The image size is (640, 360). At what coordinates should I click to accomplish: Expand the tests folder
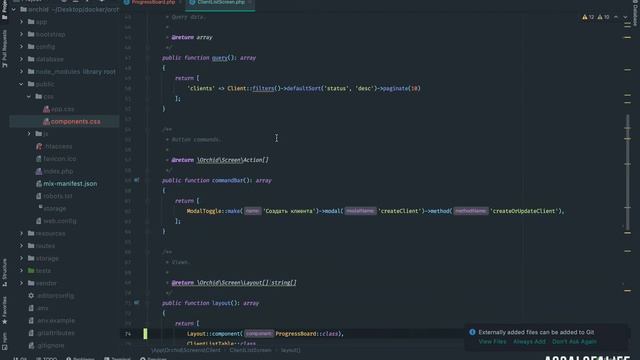tap(22, 271)
